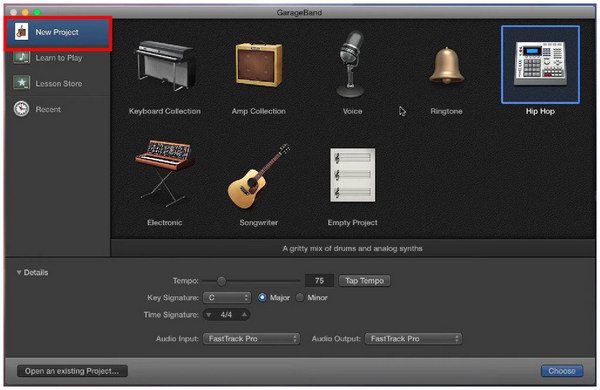The image size is (600, 390).
Task: Collapse the Details disclosure triangle
Action: (x=19, y=273)
